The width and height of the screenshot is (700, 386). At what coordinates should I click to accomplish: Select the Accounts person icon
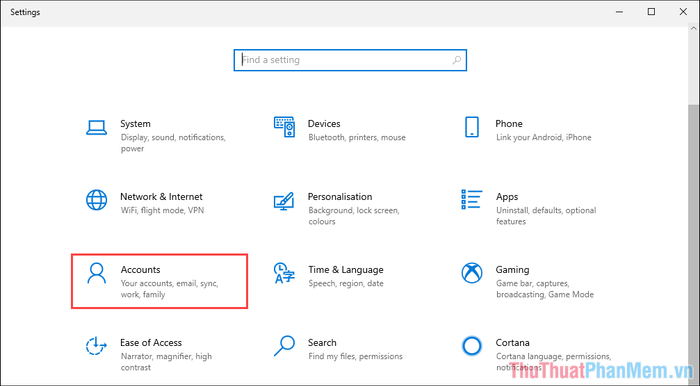point(96,273)
